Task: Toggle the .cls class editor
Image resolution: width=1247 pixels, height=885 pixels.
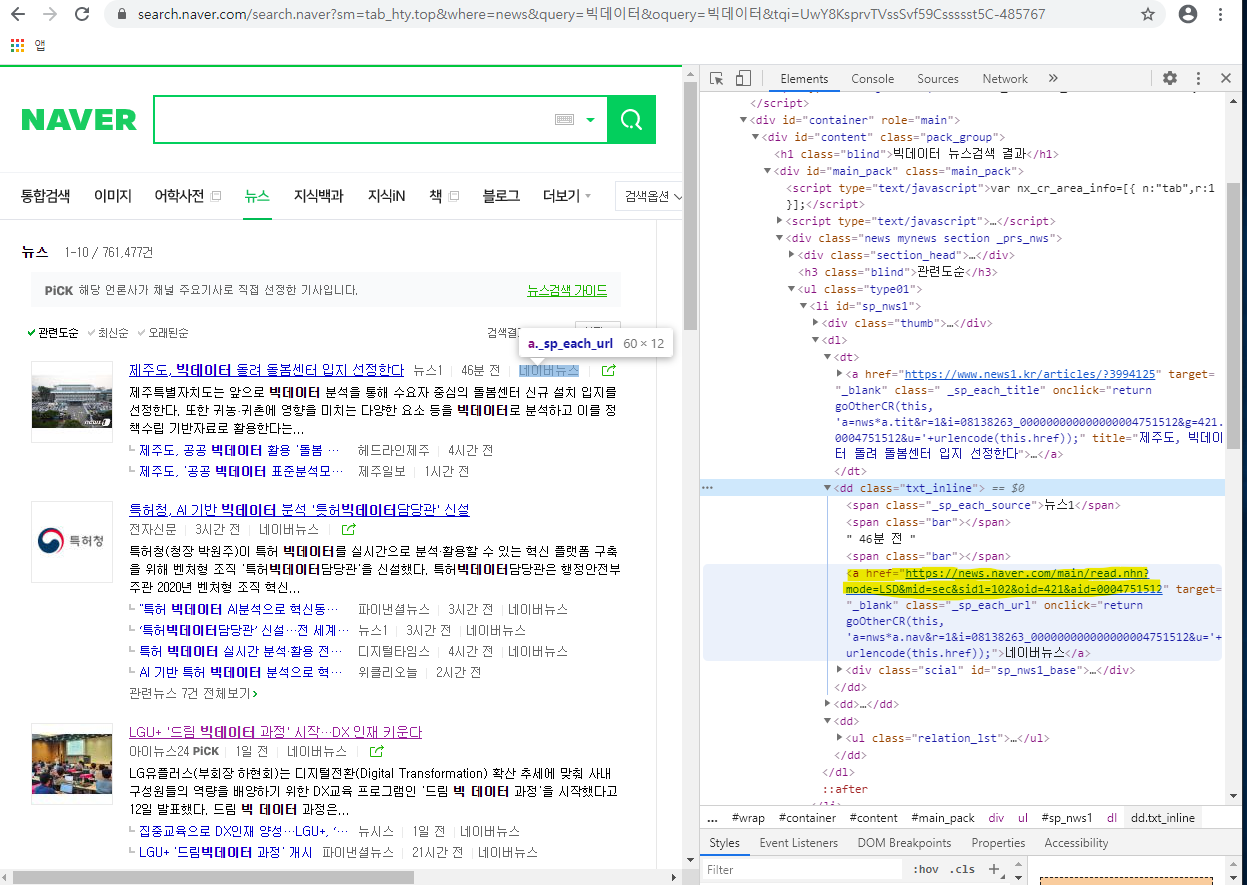Action: (x=961, y=869)
